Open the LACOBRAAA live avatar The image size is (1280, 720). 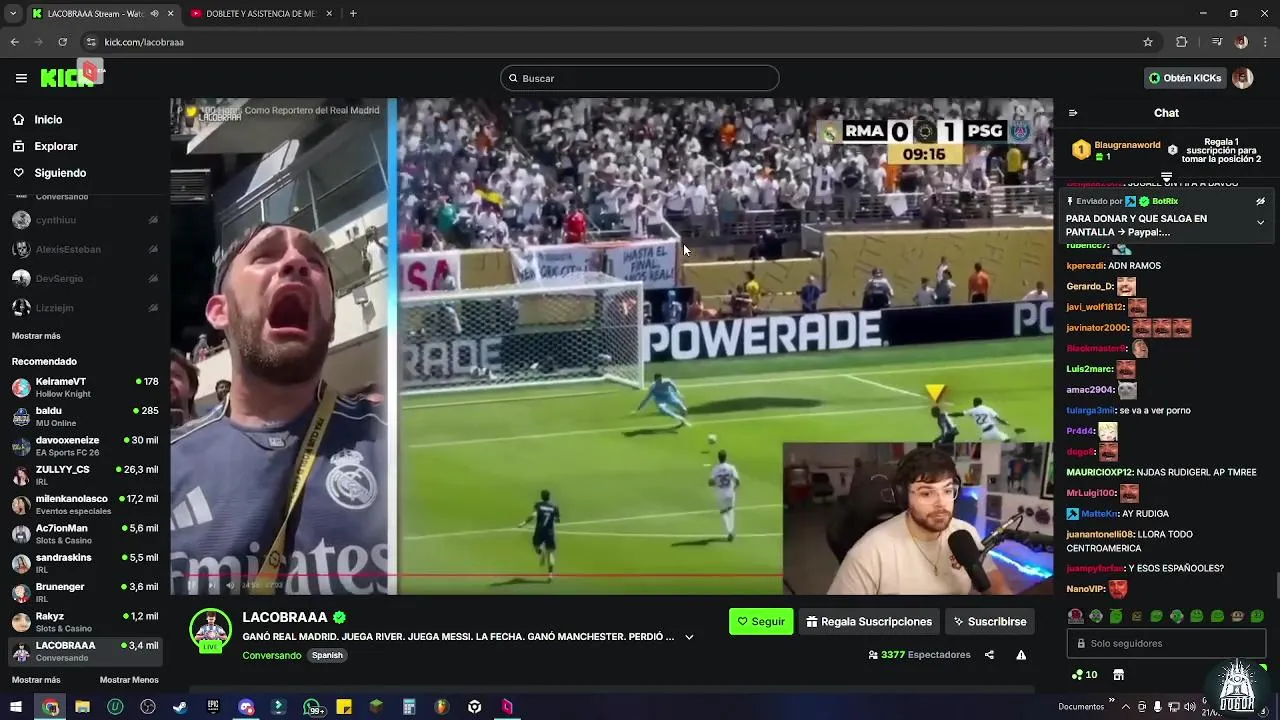pyautogui.click(x=211, y=631)
